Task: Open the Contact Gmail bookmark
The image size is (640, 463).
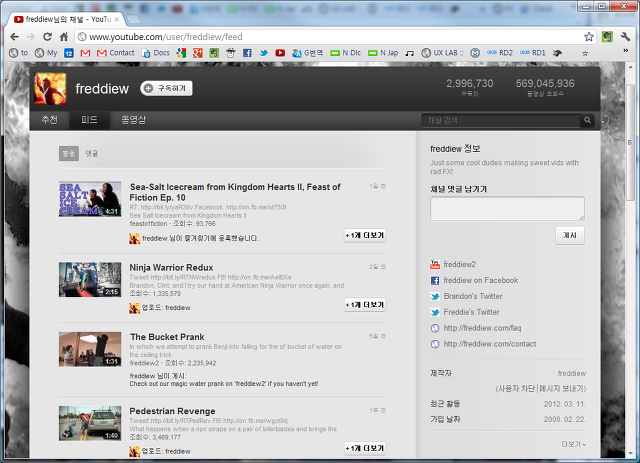Action: (x=116, y=53)
